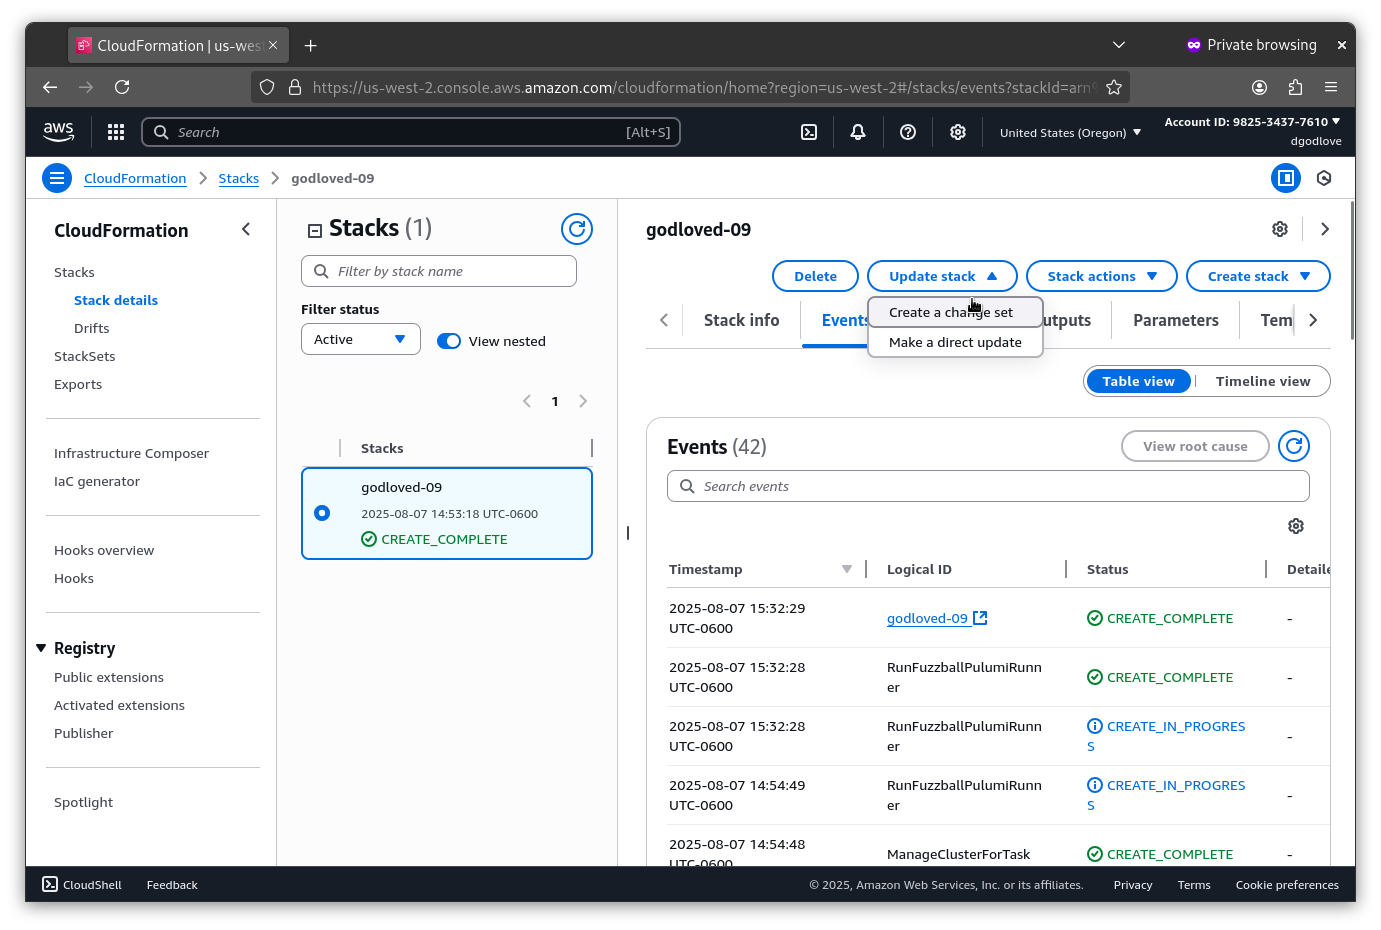Select Make a direct update
The image size is (1381, 930).
click(955, 342)
